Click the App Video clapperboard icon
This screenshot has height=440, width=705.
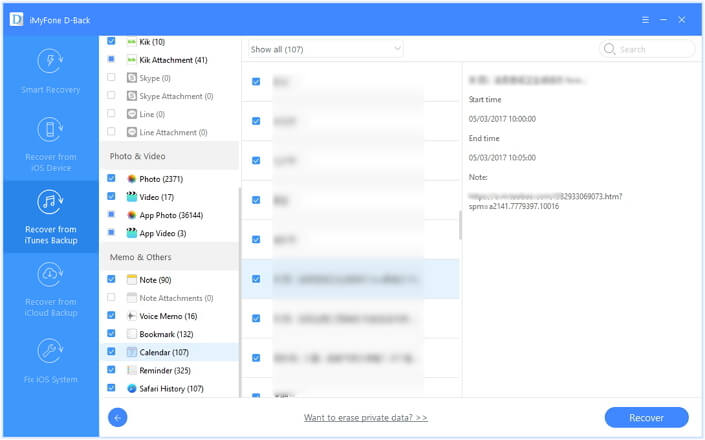pyautogui.click(x=131, y=233)
